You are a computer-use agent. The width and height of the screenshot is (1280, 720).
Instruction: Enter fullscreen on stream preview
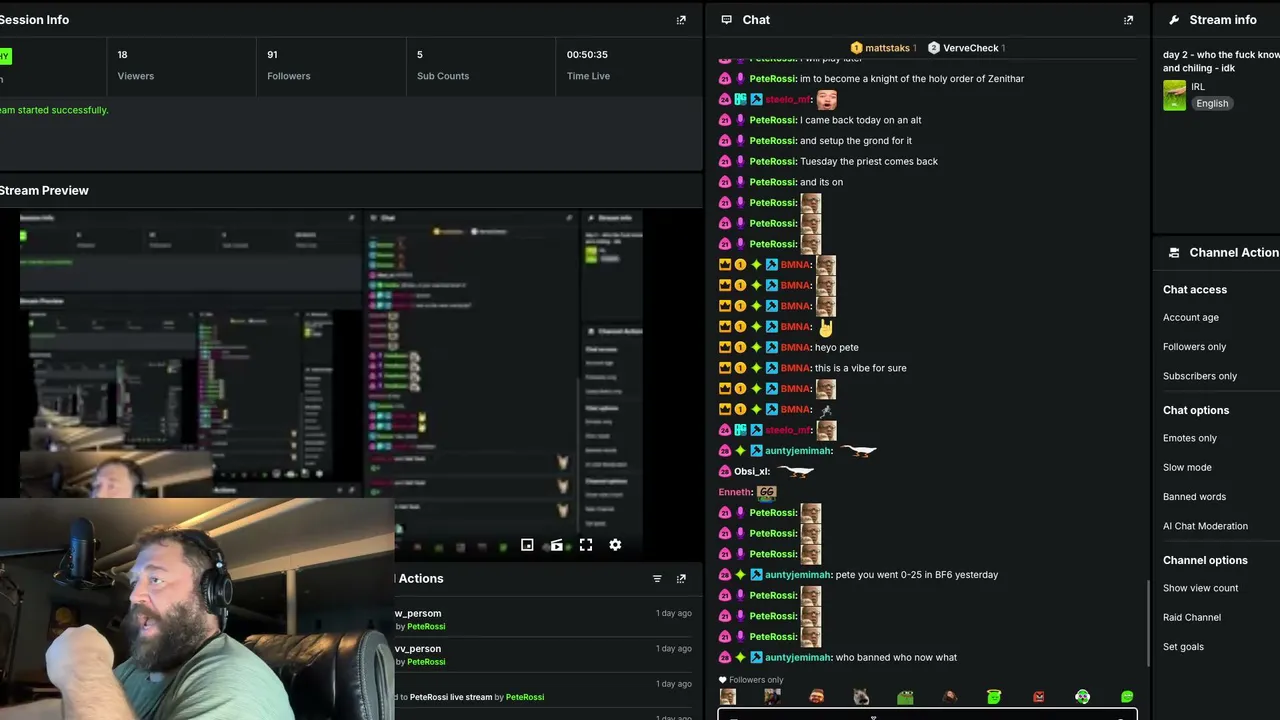(x=586, y=545)
